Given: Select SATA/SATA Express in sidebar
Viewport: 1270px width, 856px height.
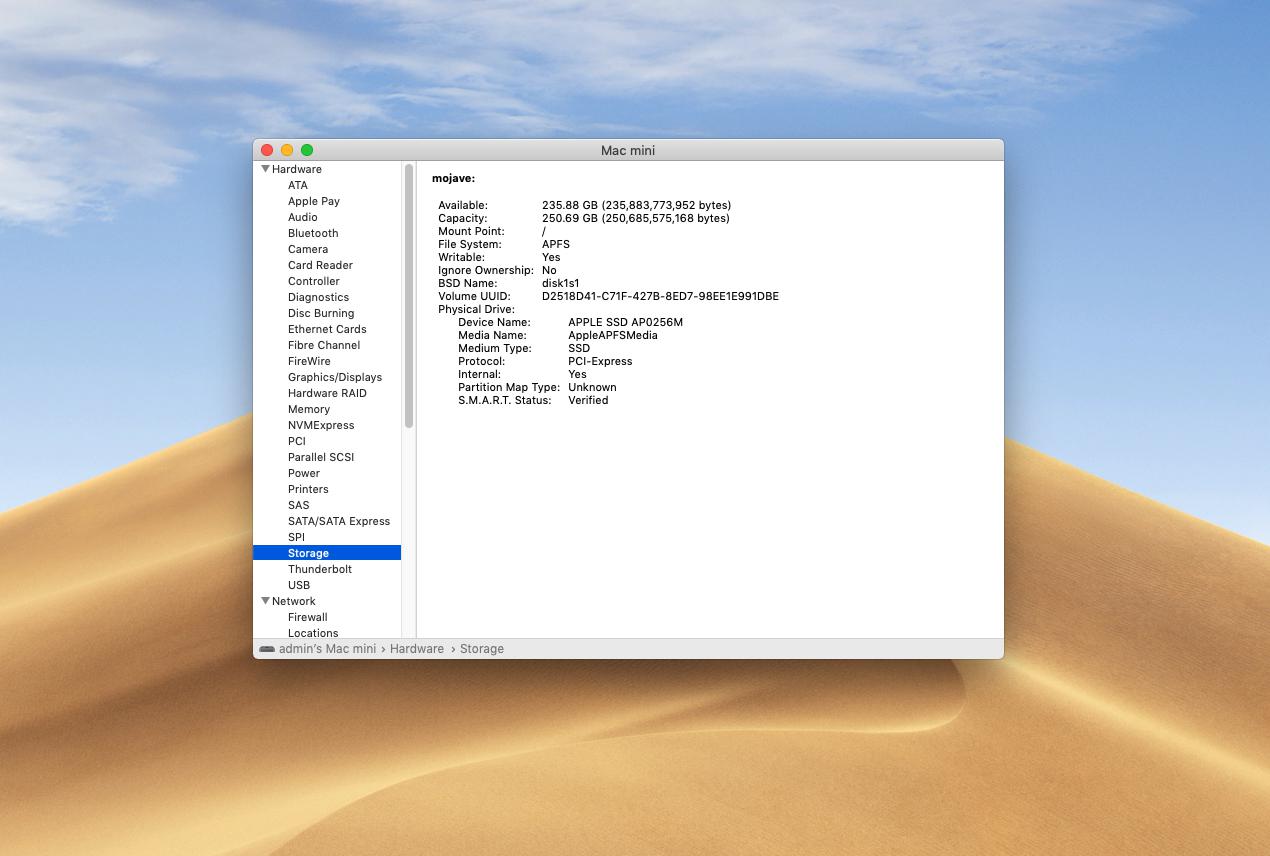Looking at the screenshot, I should 339,521.
